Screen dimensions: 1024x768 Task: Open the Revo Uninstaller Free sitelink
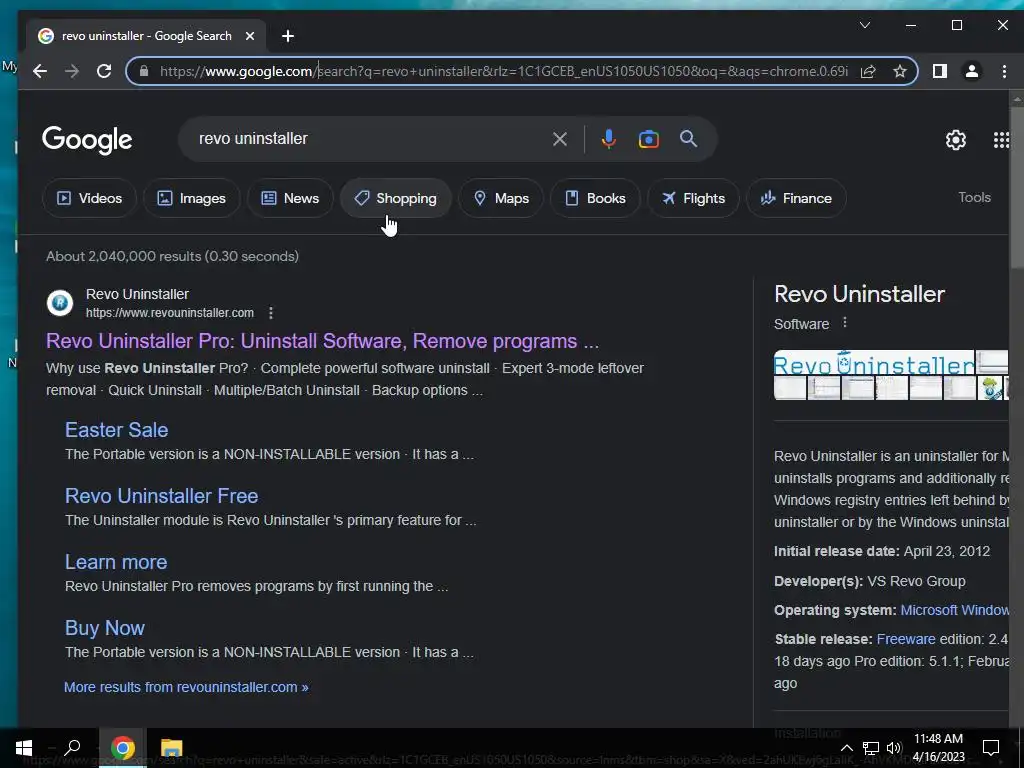[161, 496]
